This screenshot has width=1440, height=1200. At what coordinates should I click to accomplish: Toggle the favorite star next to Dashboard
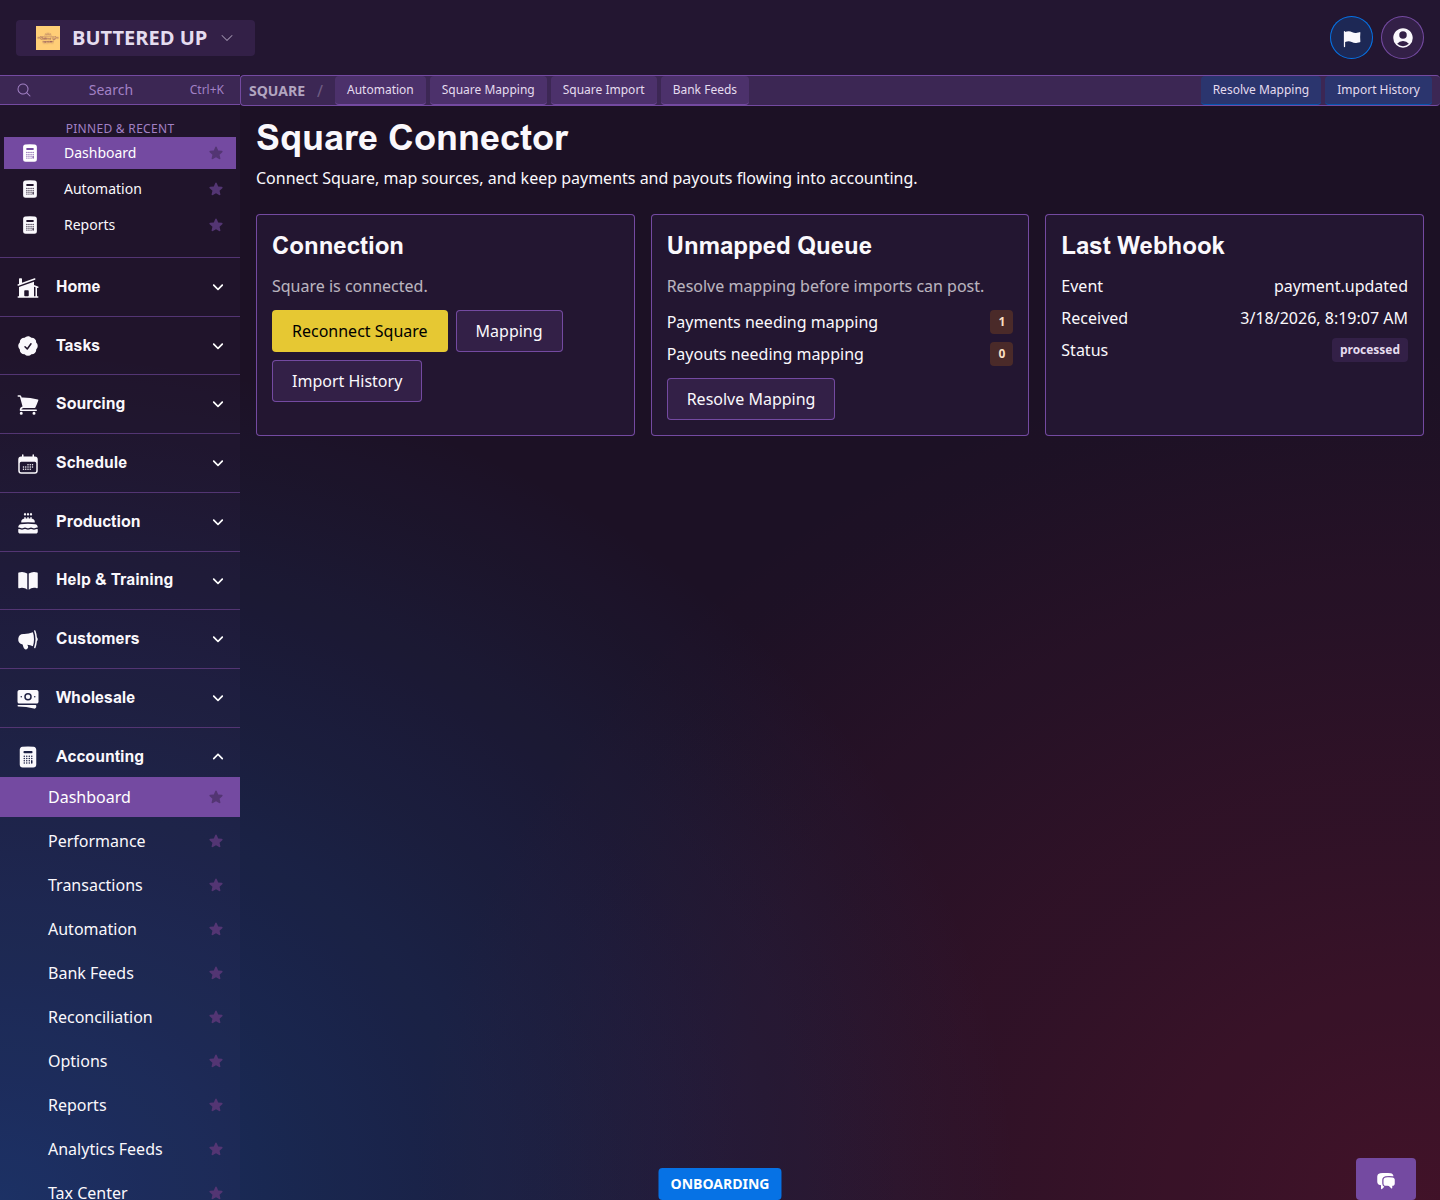216,153
